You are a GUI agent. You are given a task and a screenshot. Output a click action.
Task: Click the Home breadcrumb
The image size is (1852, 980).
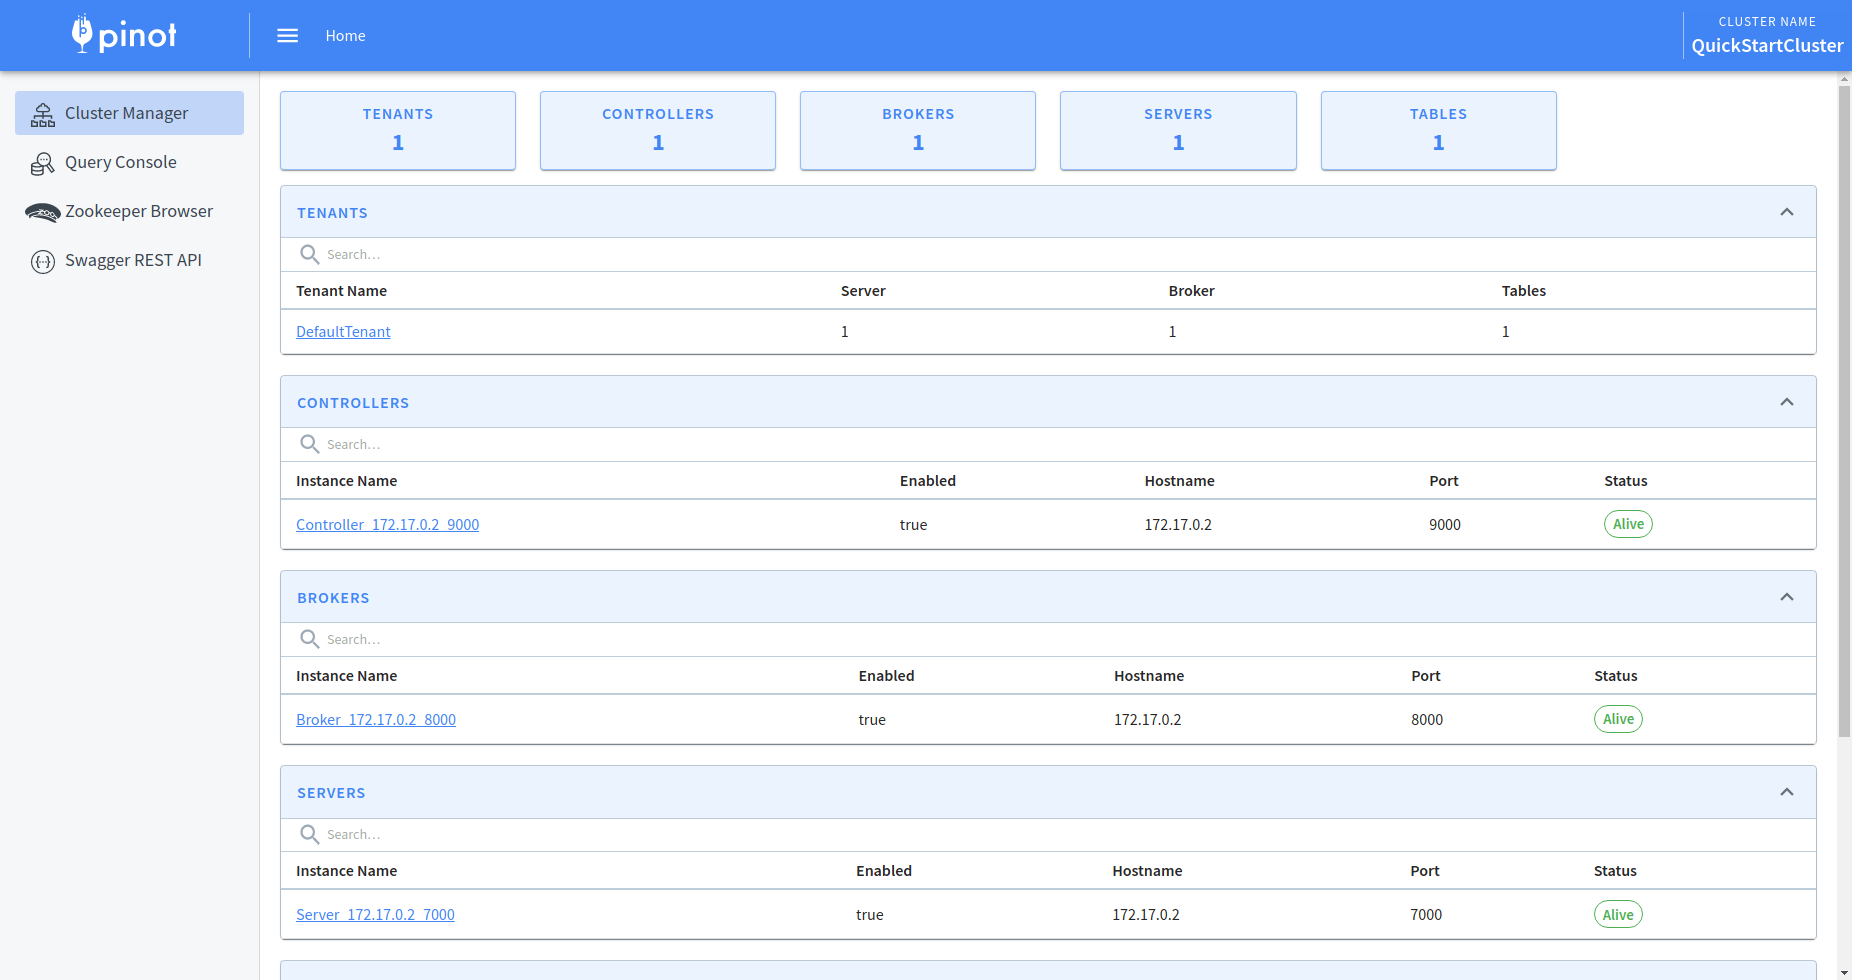click(x=345, y=36)
